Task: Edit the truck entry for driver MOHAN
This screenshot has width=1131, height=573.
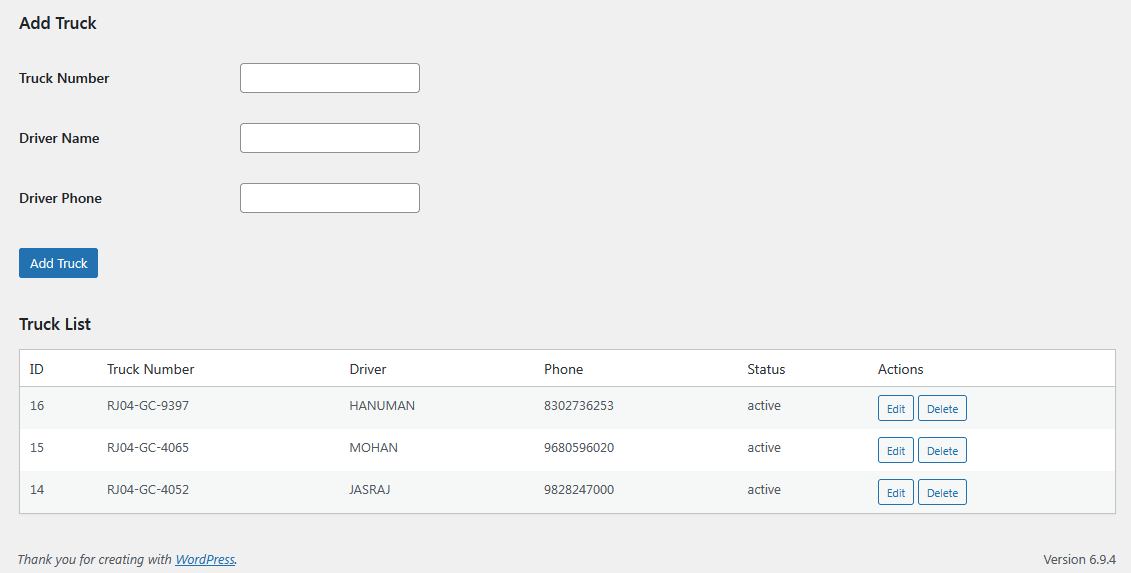Action: click(x=895, y=450)
